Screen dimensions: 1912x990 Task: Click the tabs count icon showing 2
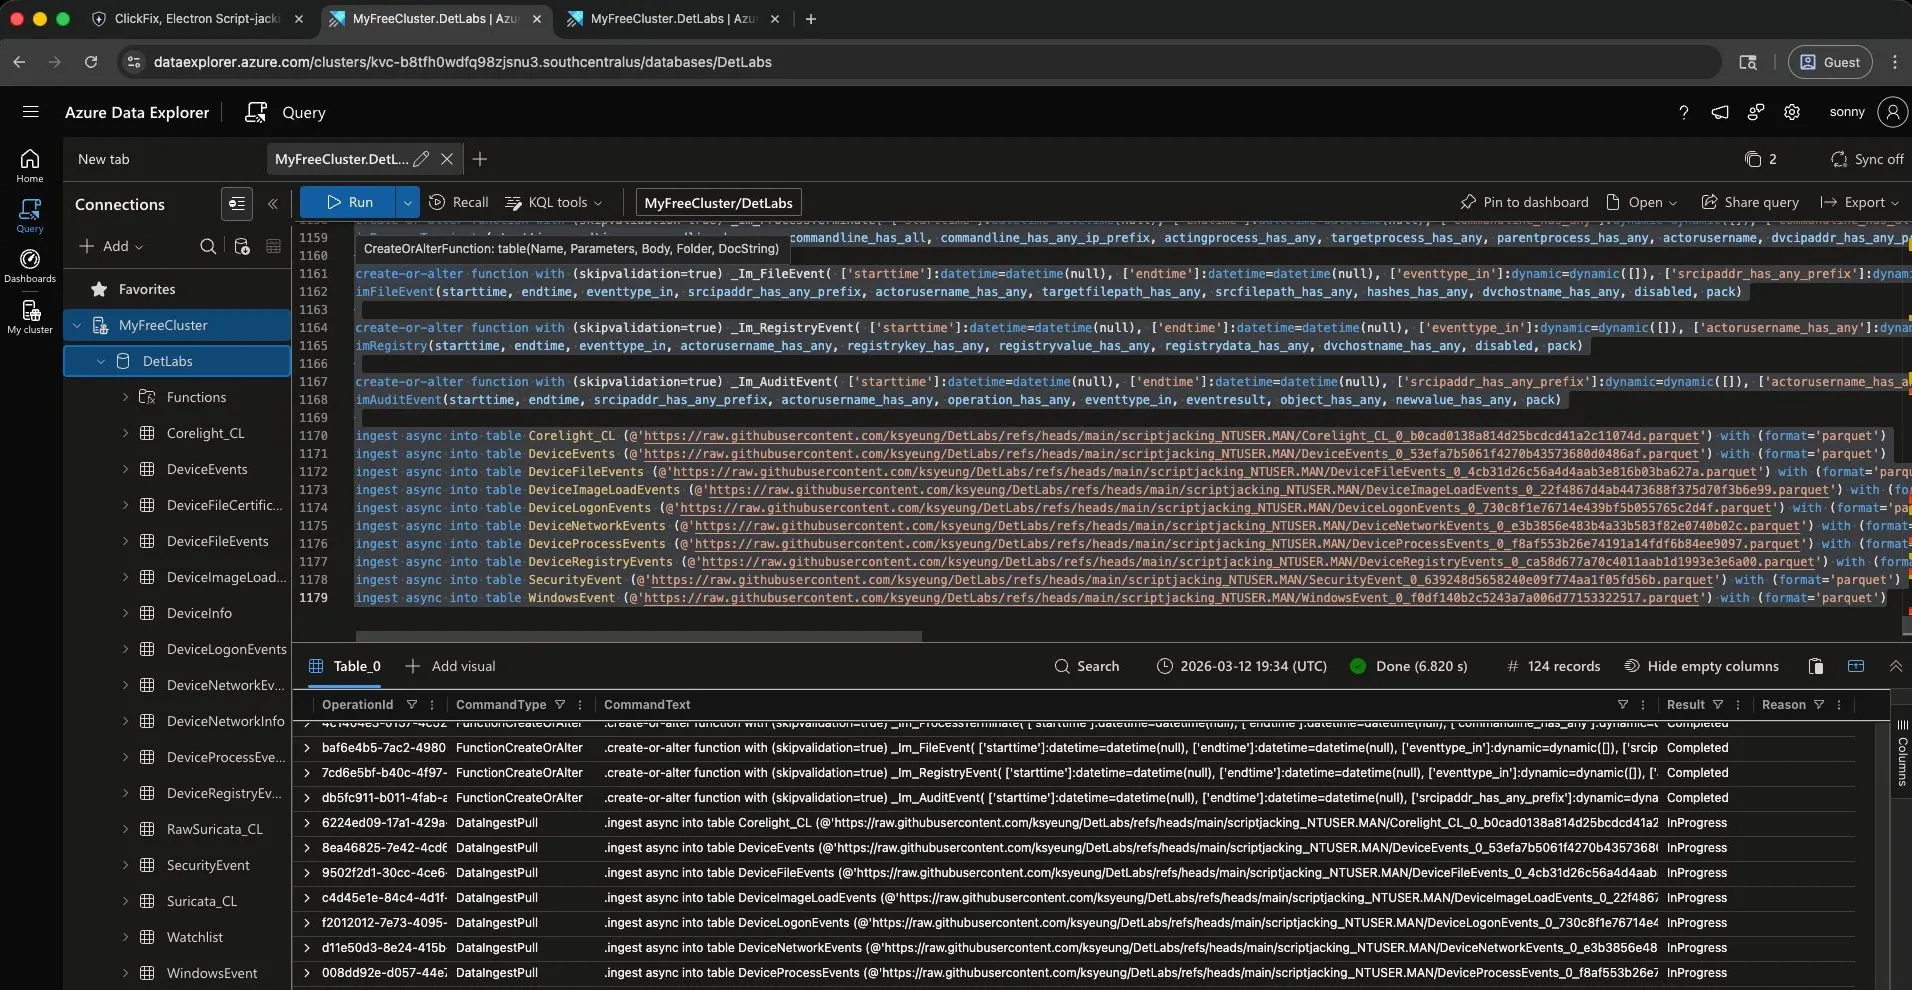pos(1760,159)
